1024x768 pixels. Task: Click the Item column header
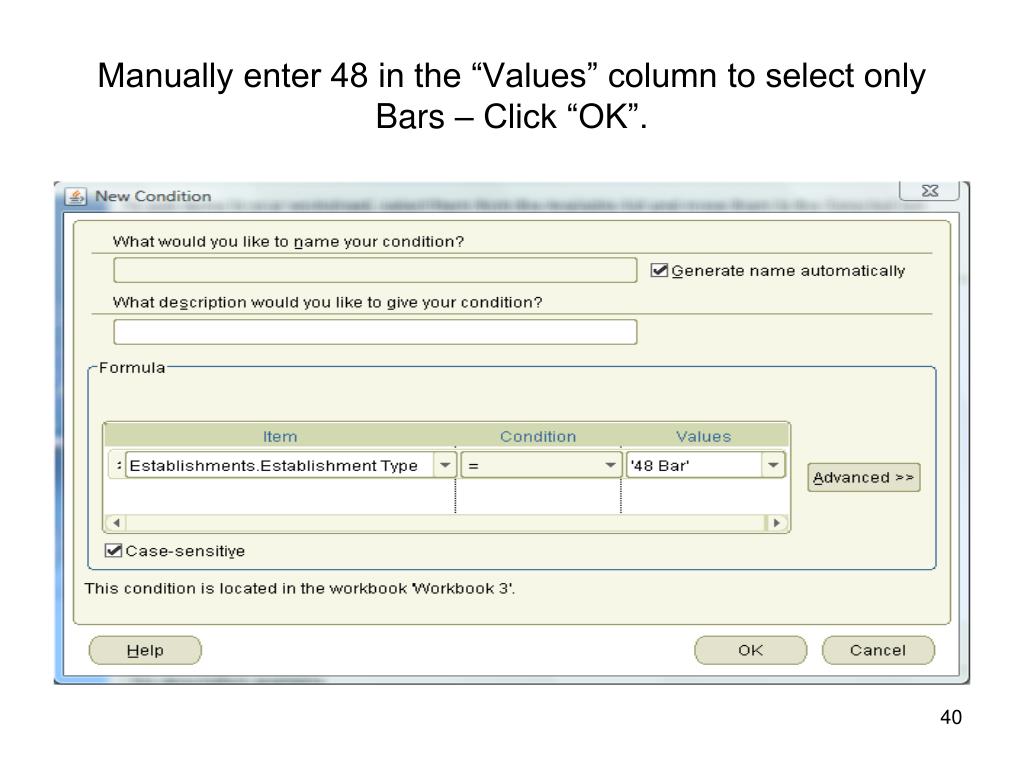tap(280, 436)
